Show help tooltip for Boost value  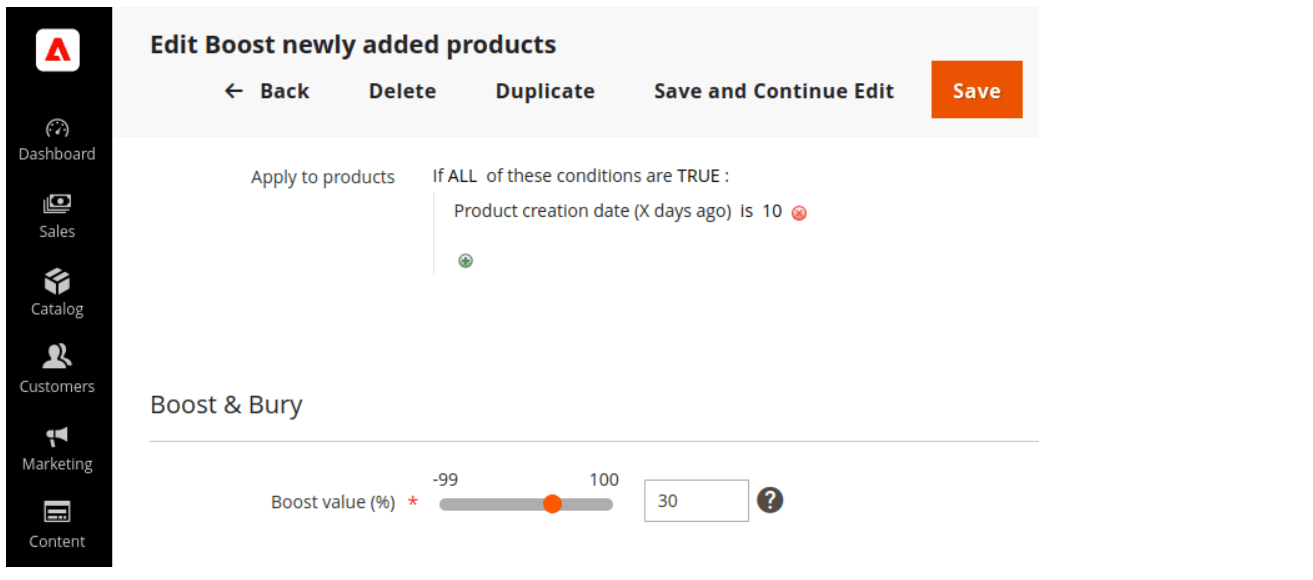(x=769, y=500)
